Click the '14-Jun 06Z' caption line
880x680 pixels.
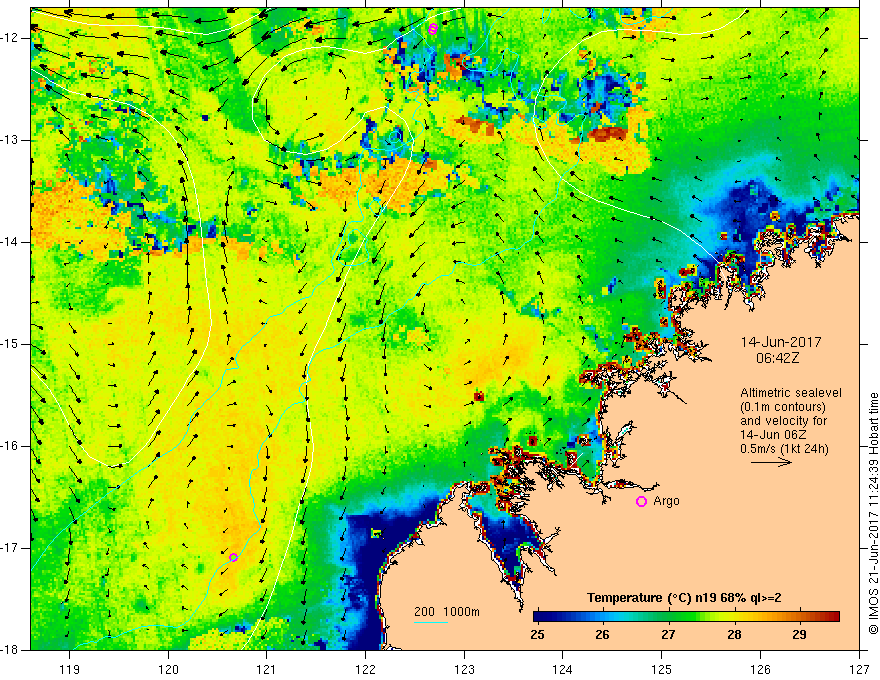(776, 435)
